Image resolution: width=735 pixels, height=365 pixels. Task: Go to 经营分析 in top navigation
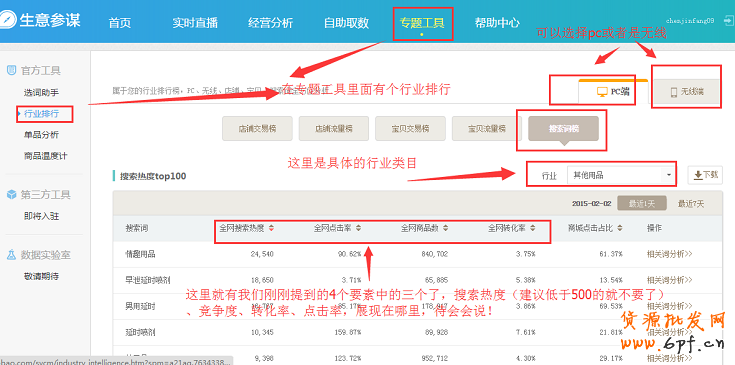(x=270, y=22)
